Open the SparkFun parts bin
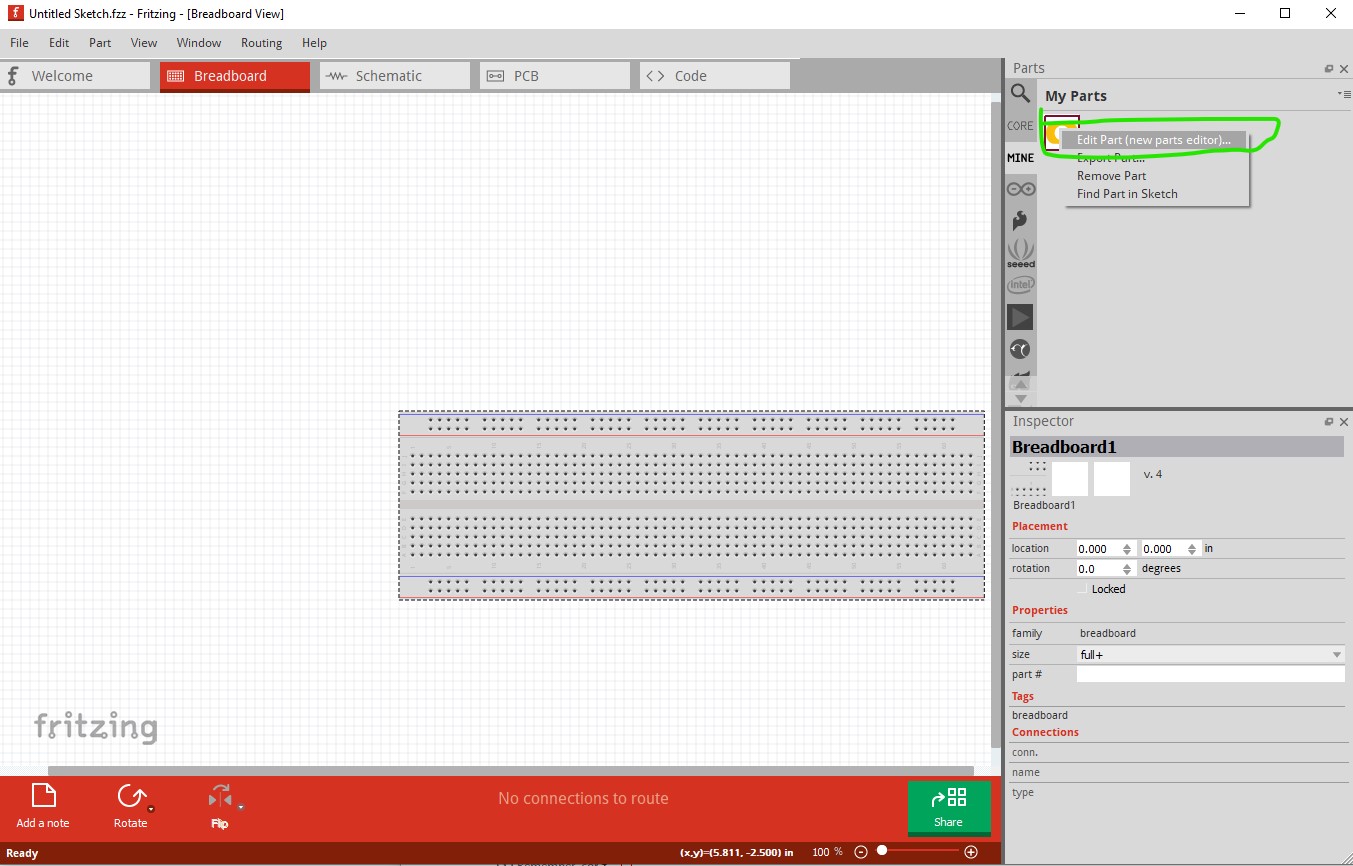 point(1020,220)
